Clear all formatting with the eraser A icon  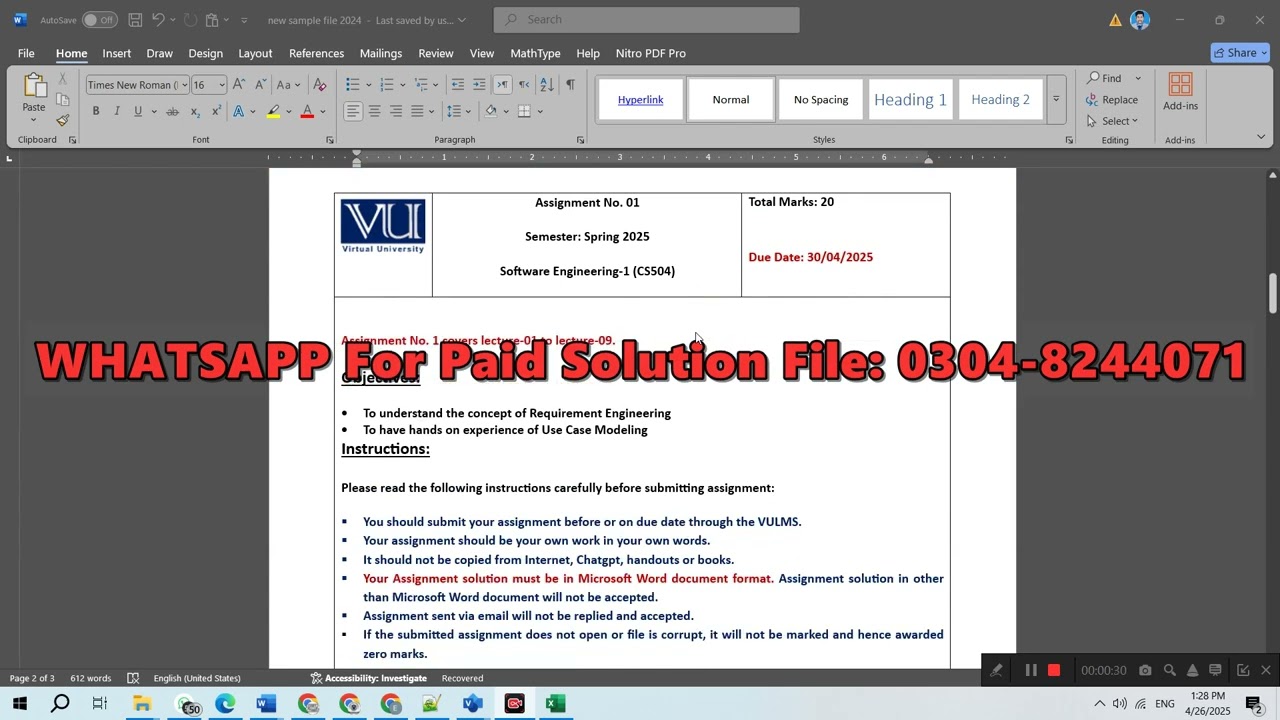pyautogui.click(x=320, y=85)
